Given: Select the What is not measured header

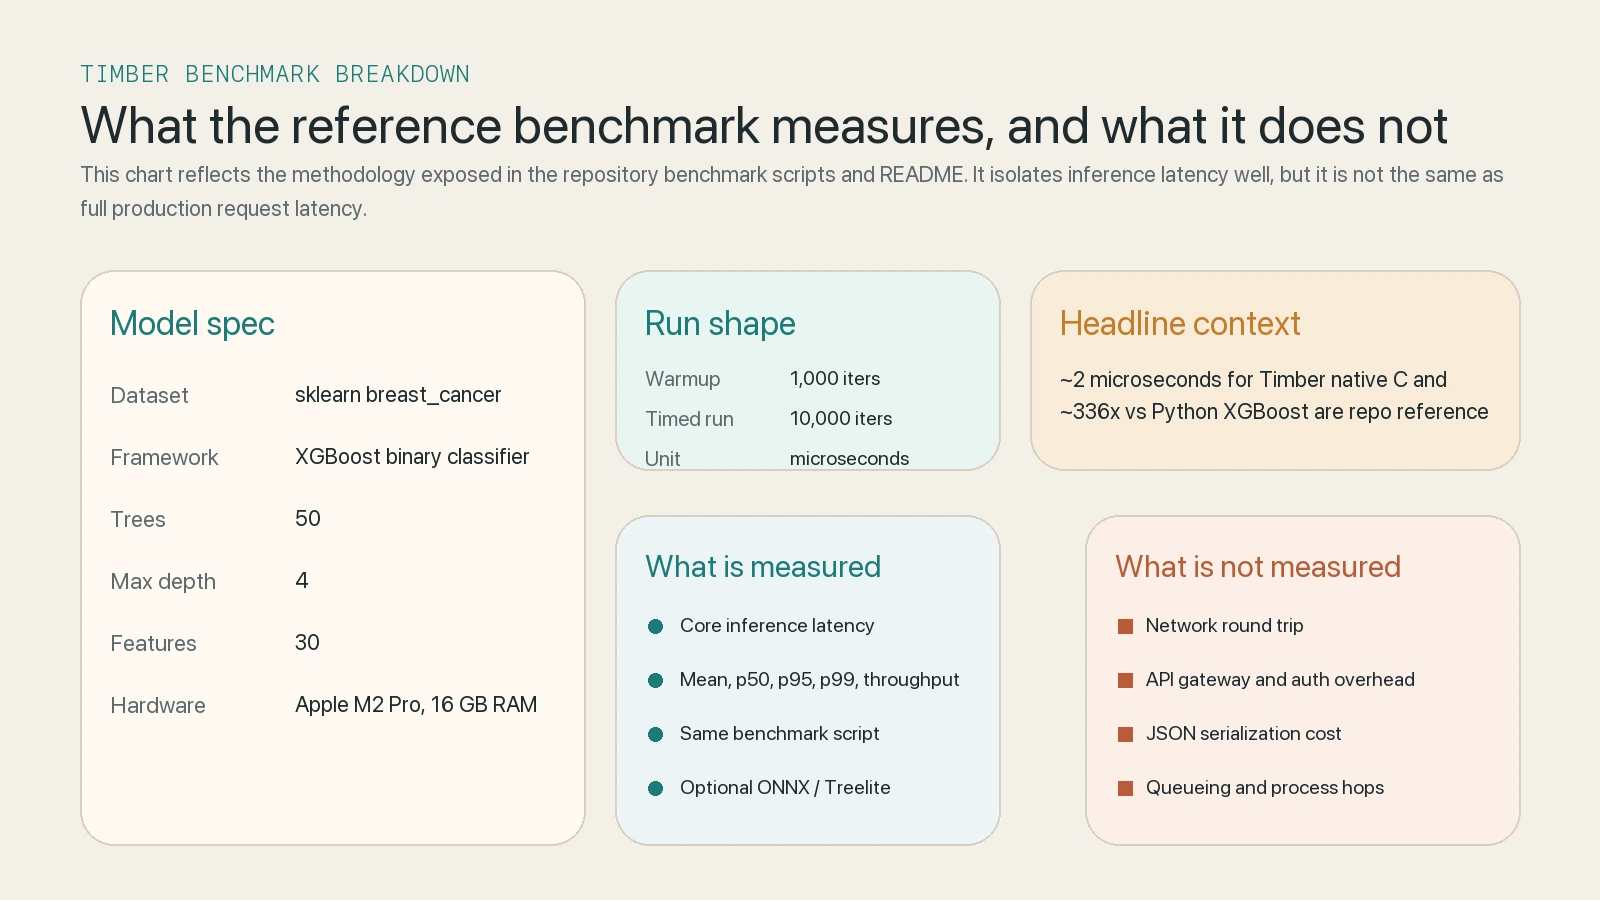Looking at the screenshot, I should (1257, 567).
